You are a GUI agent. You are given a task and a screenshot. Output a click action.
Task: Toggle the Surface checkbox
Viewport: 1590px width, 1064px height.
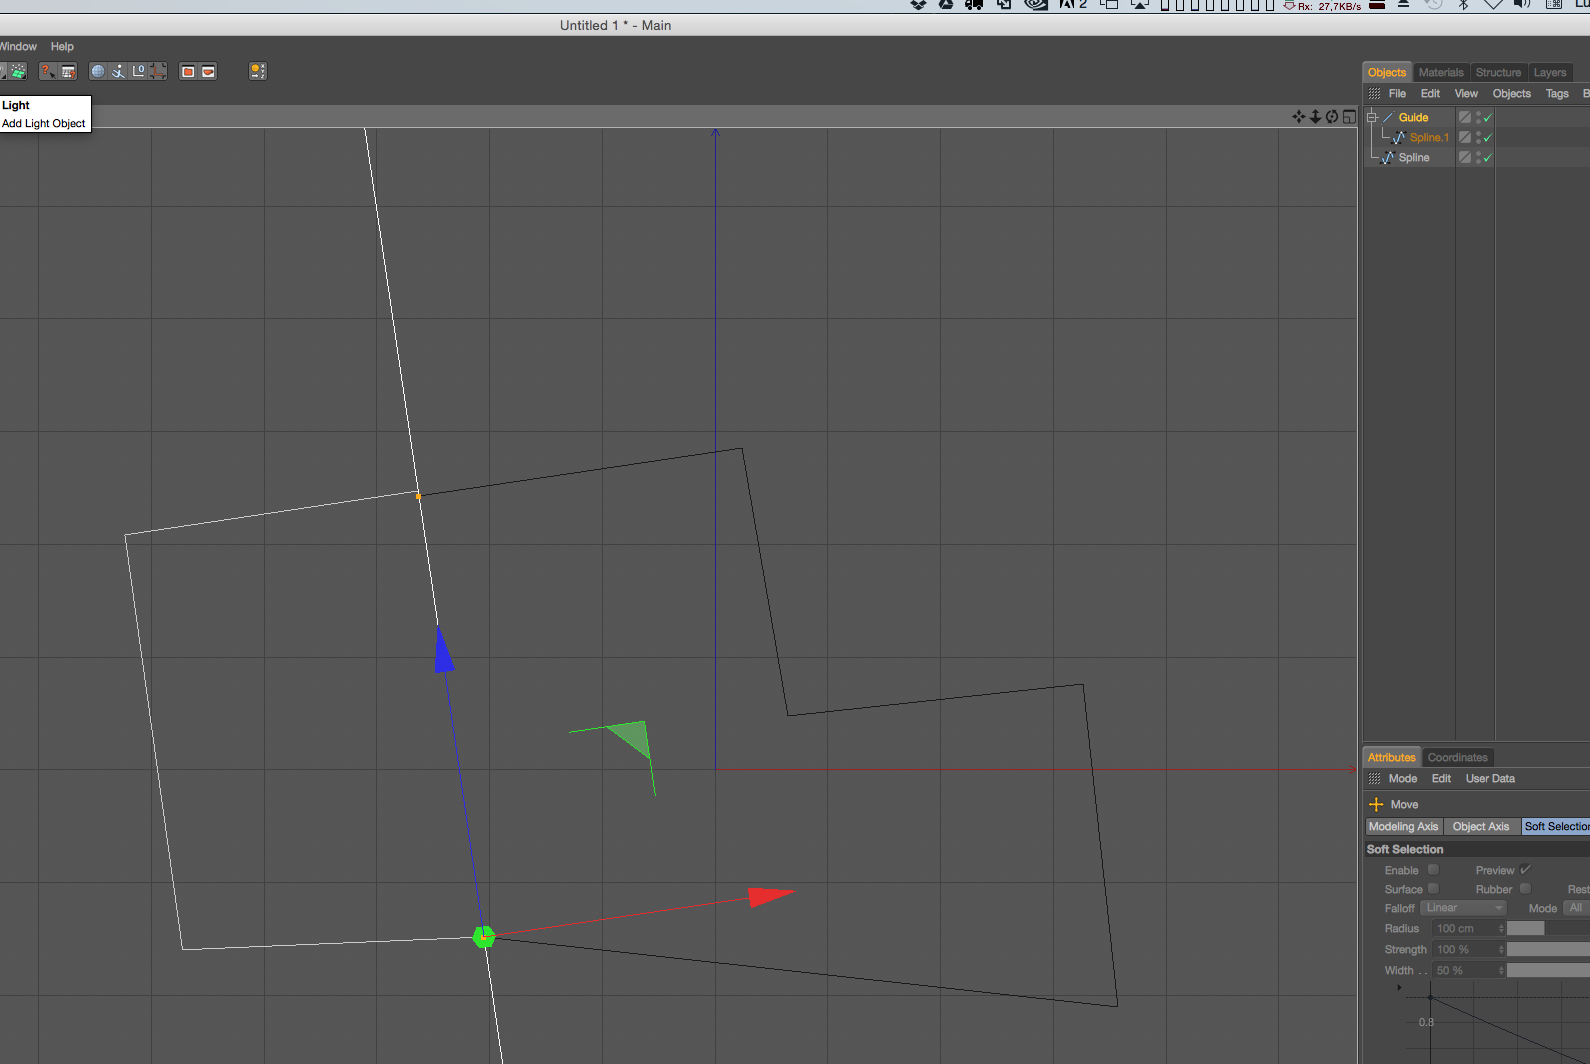[1433, 889]
